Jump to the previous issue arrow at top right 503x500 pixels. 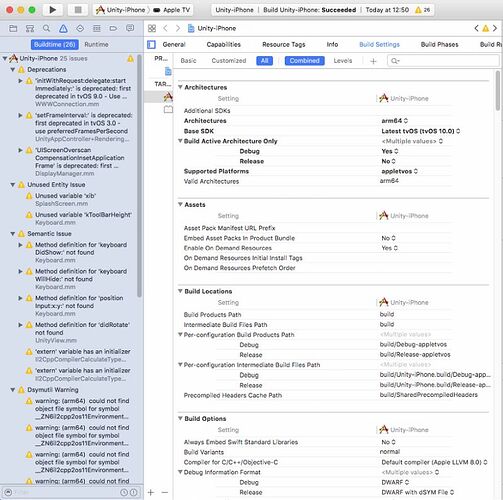(476, 28)
